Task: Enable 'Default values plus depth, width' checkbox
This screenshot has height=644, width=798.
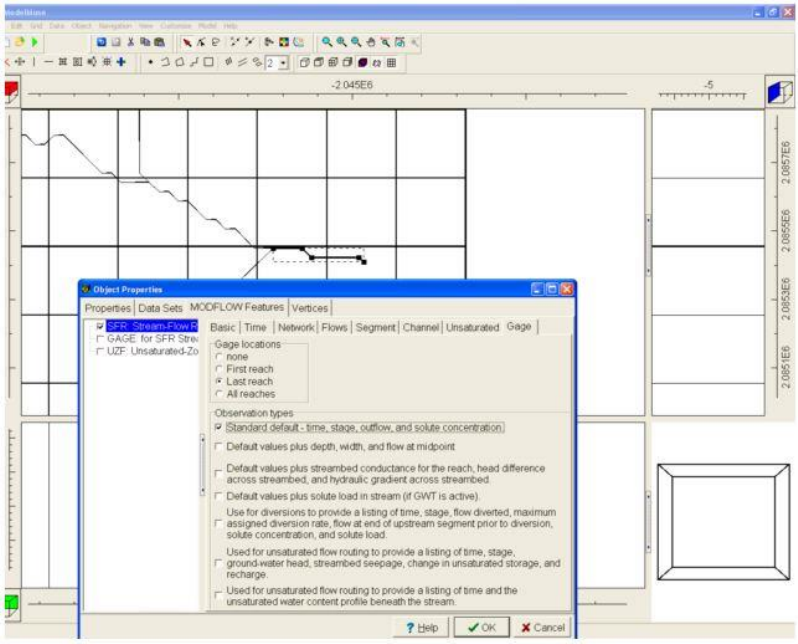Action: pos(219,446)
